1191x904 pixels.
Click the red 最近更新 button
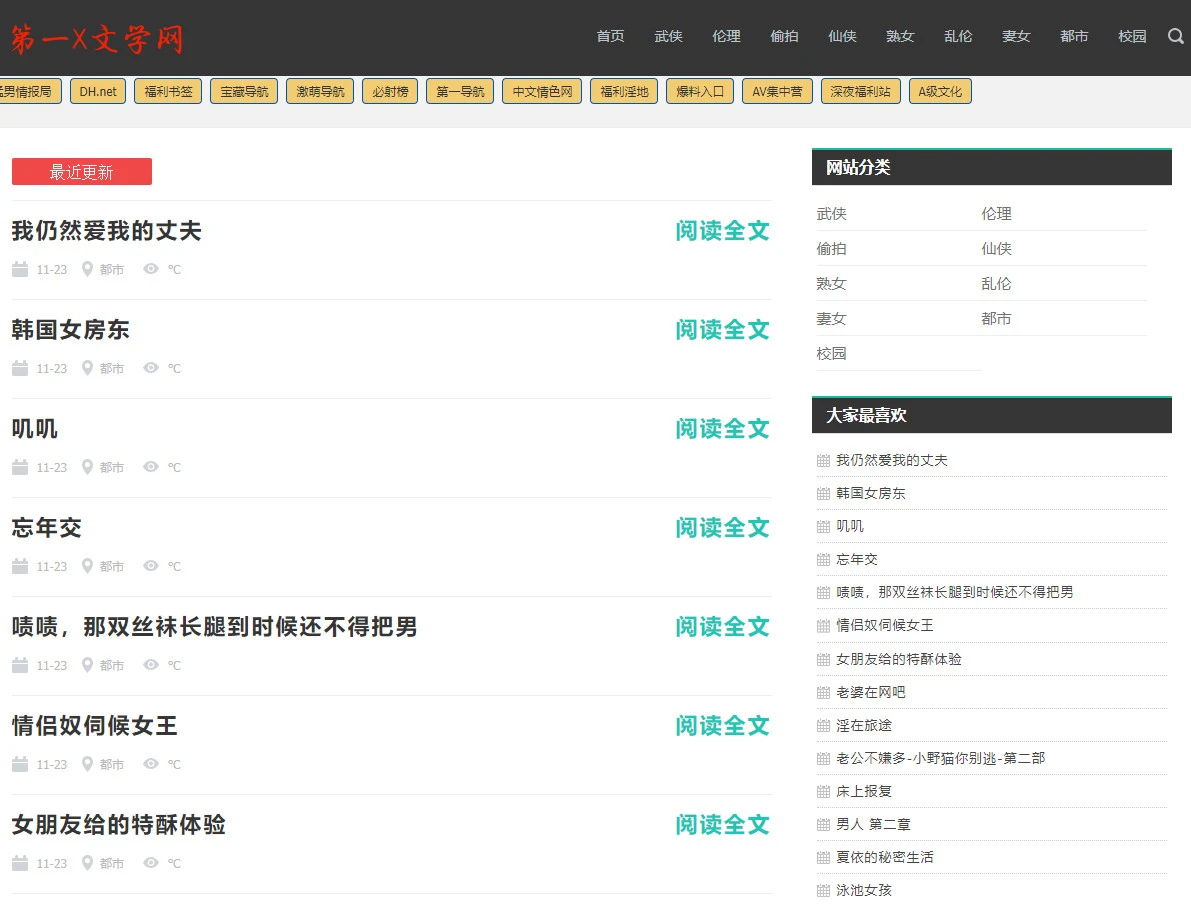coord(82,172)
